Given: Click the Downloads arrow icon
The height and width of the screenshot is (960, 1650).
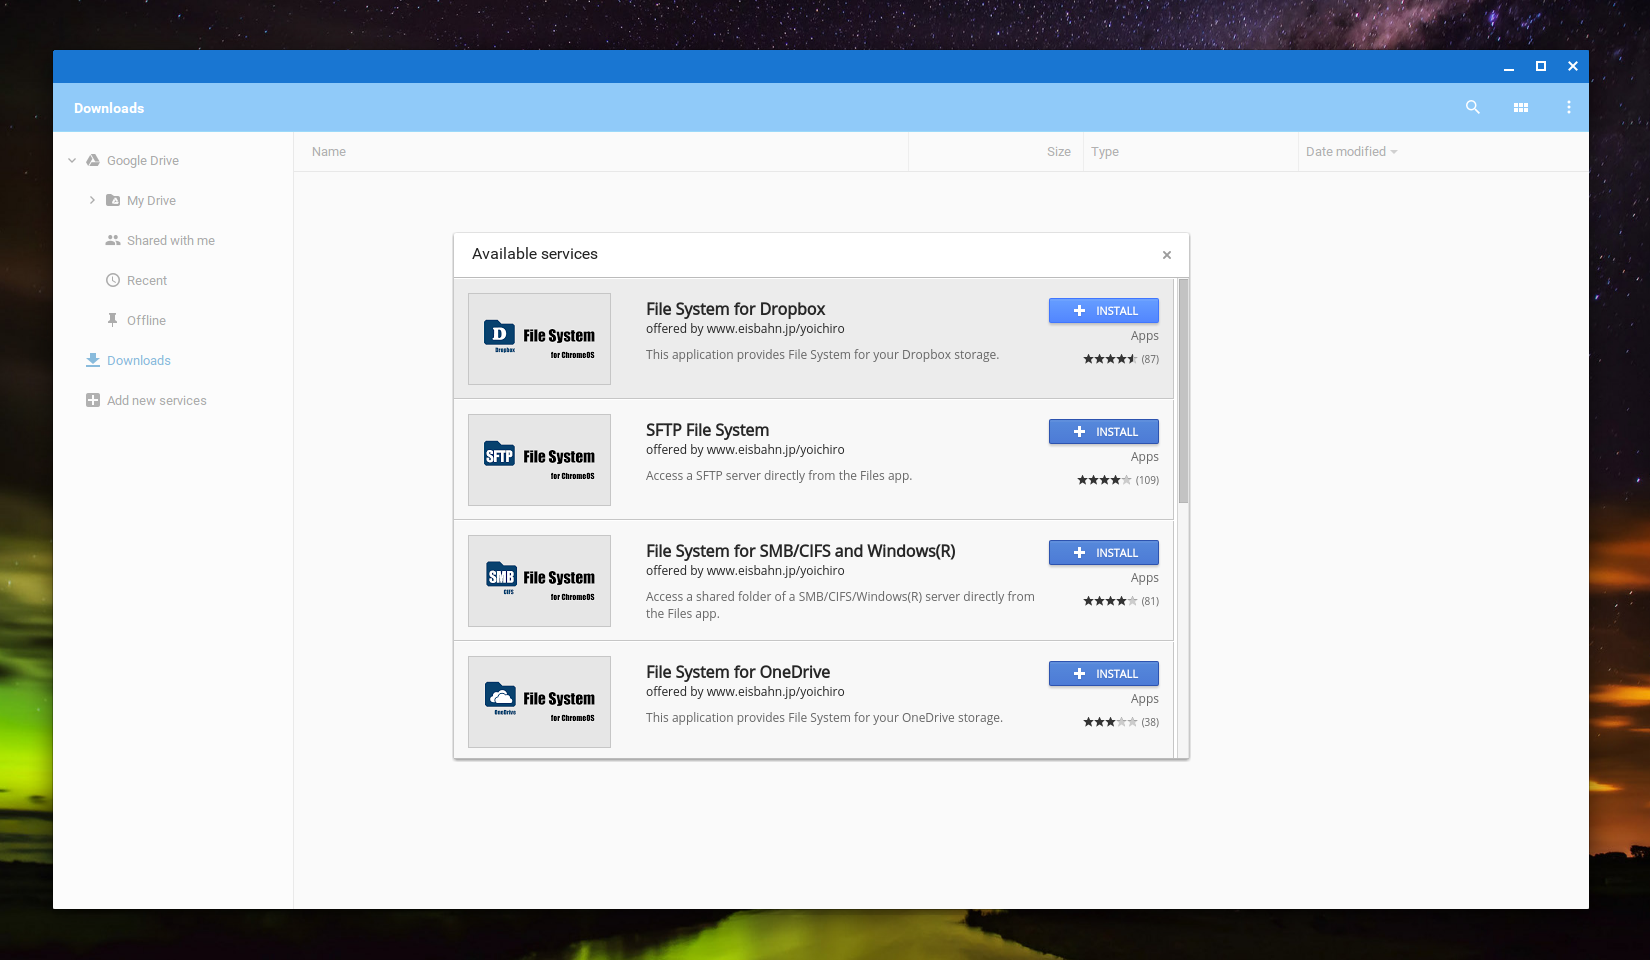Looking at the screenshot, I should click(x=93, y=360).
